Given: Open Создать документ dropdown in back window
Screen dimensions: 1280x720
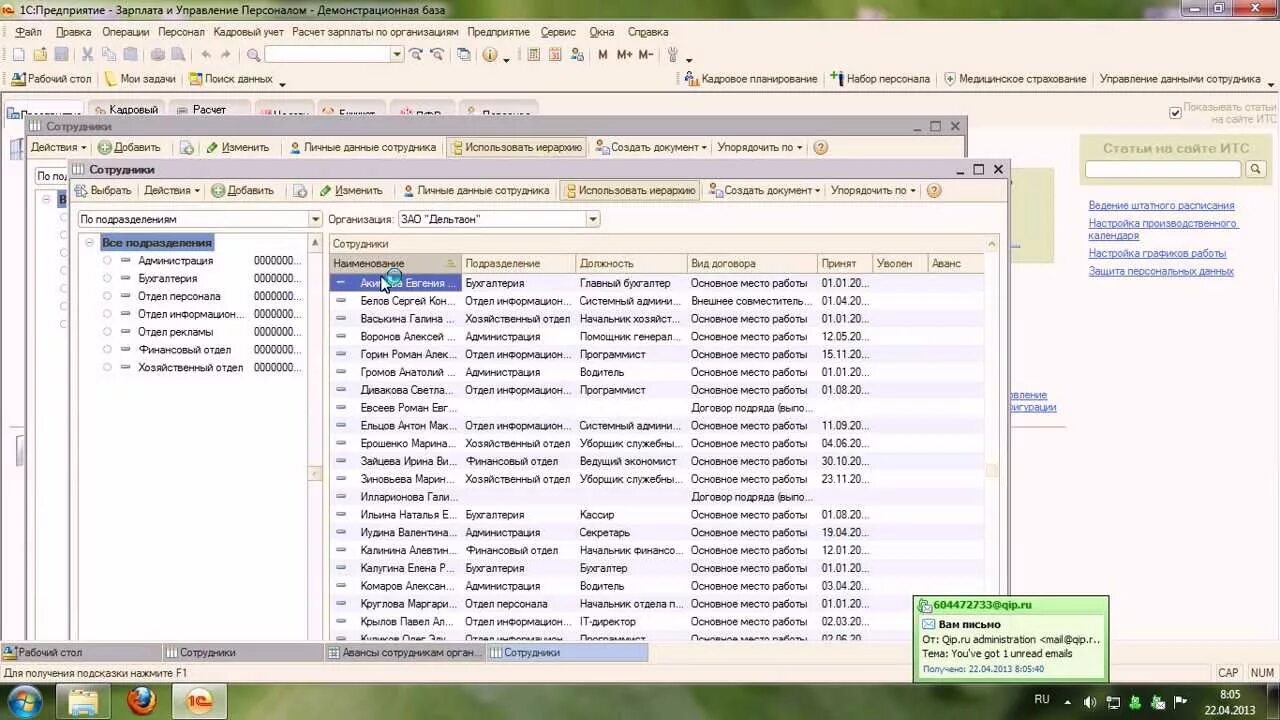Looking at the screenshot, I should coord(652,147).
